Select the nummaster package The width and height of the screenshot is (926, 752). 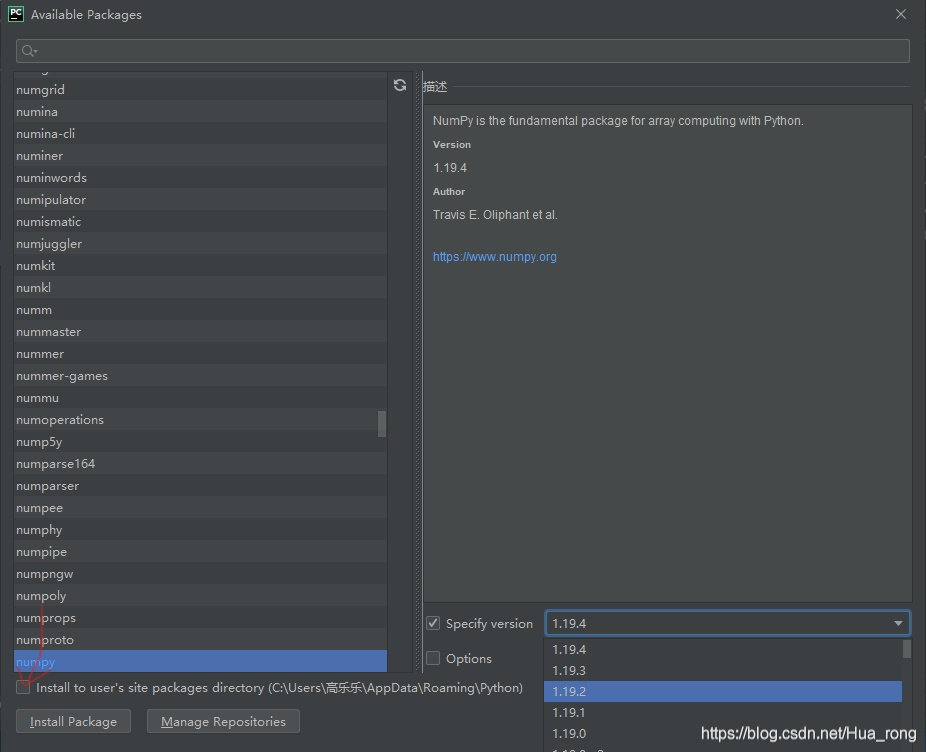tap(200, 332)
